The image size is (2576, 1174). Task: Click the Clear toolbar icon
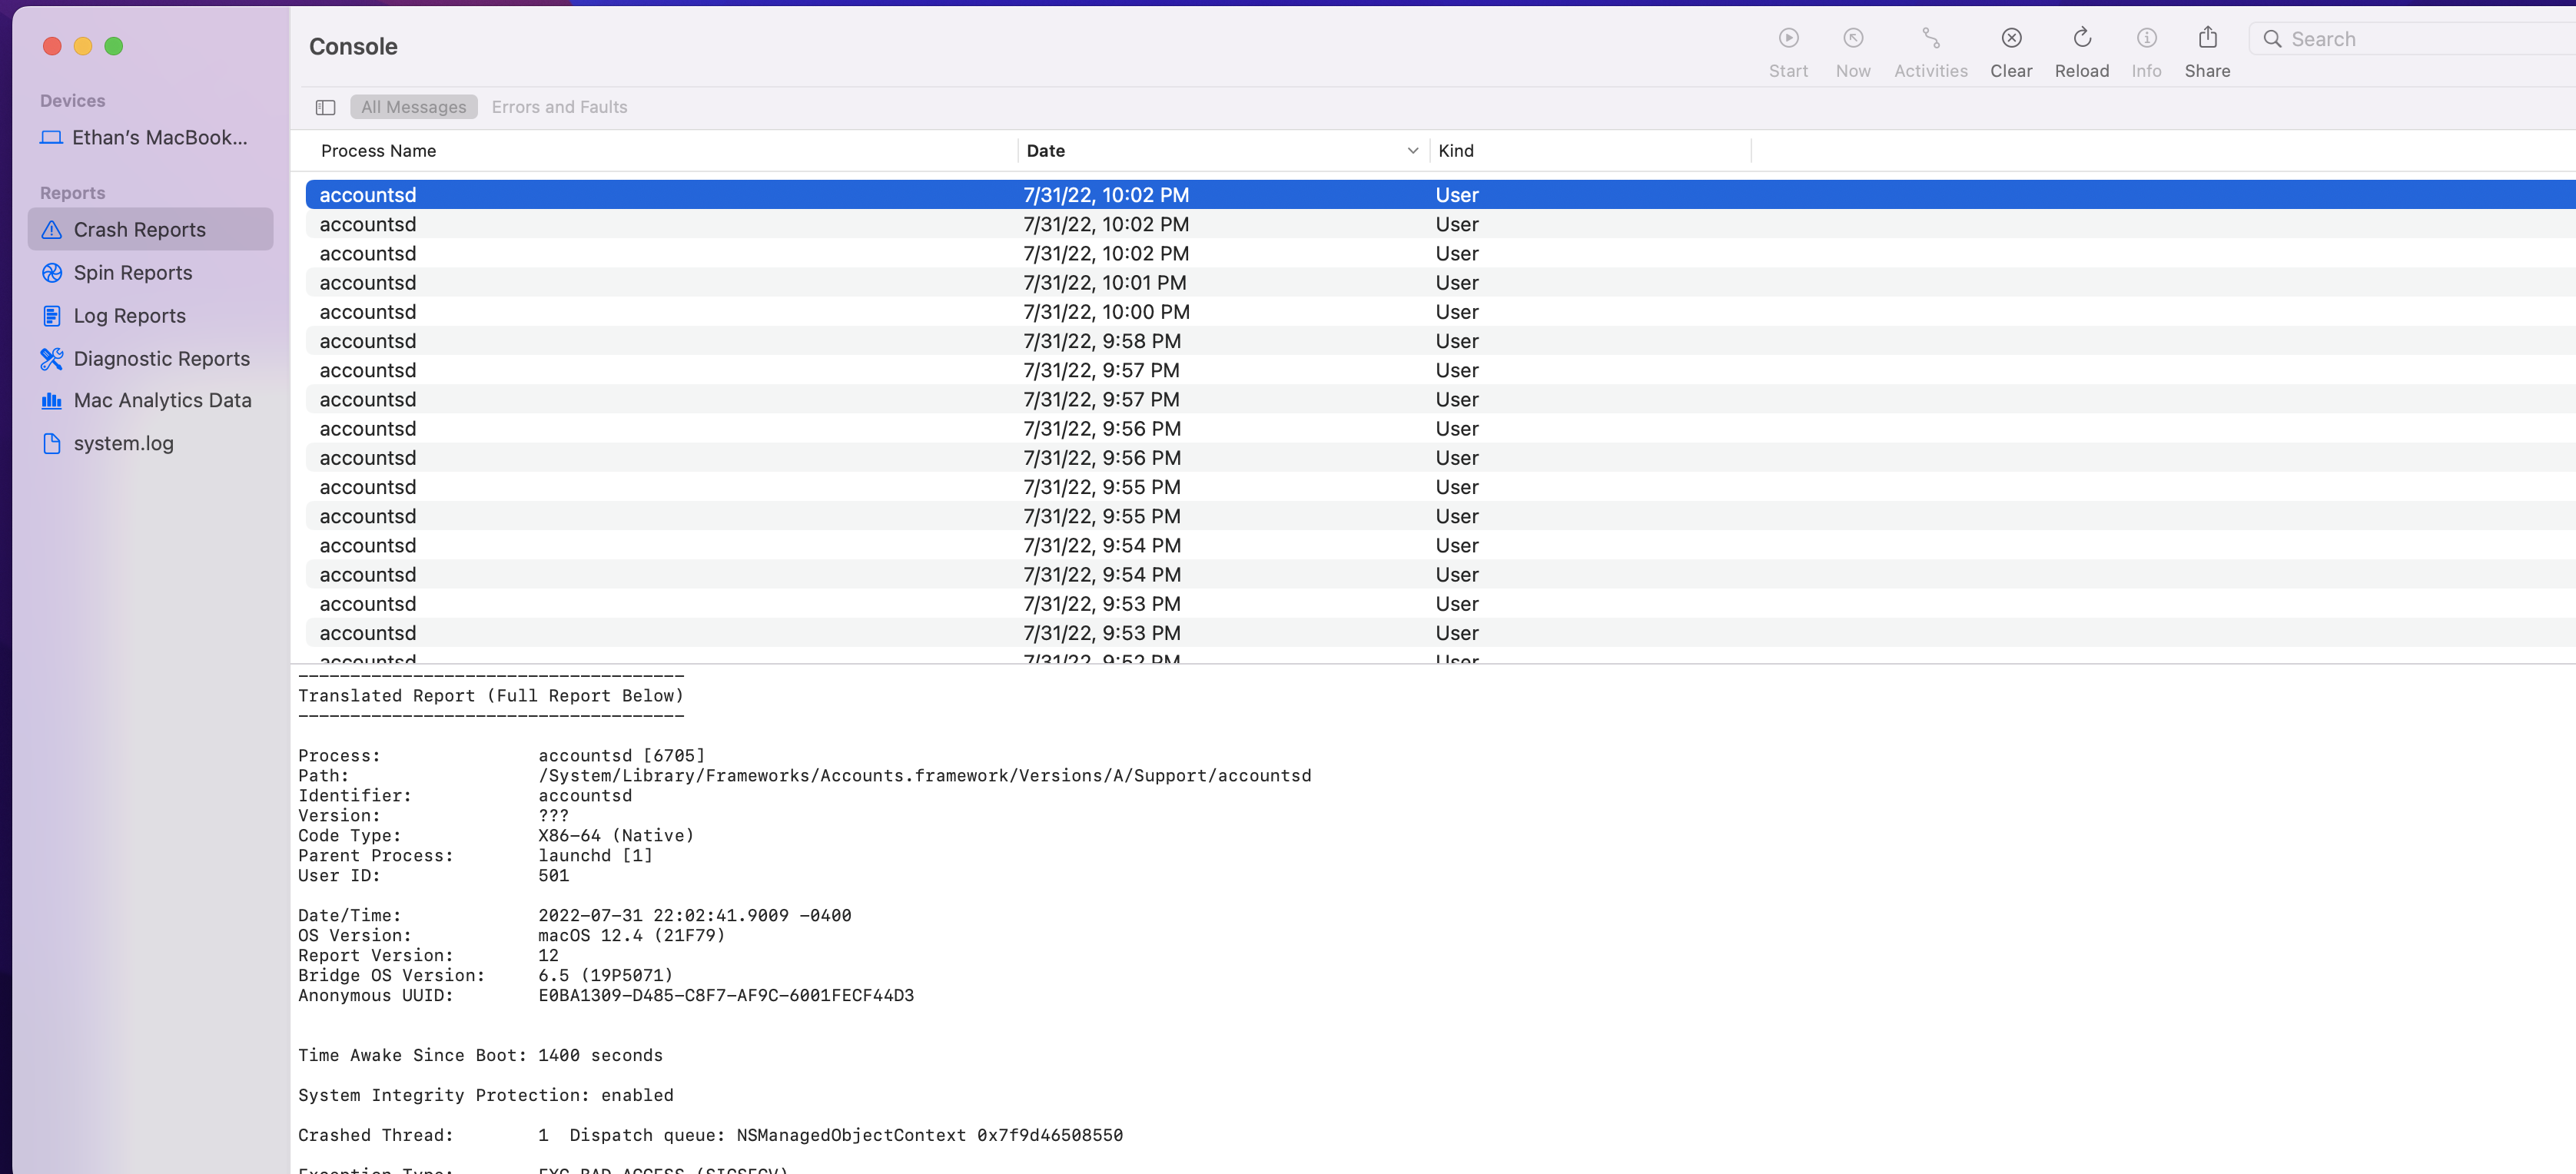(2011, 39)
